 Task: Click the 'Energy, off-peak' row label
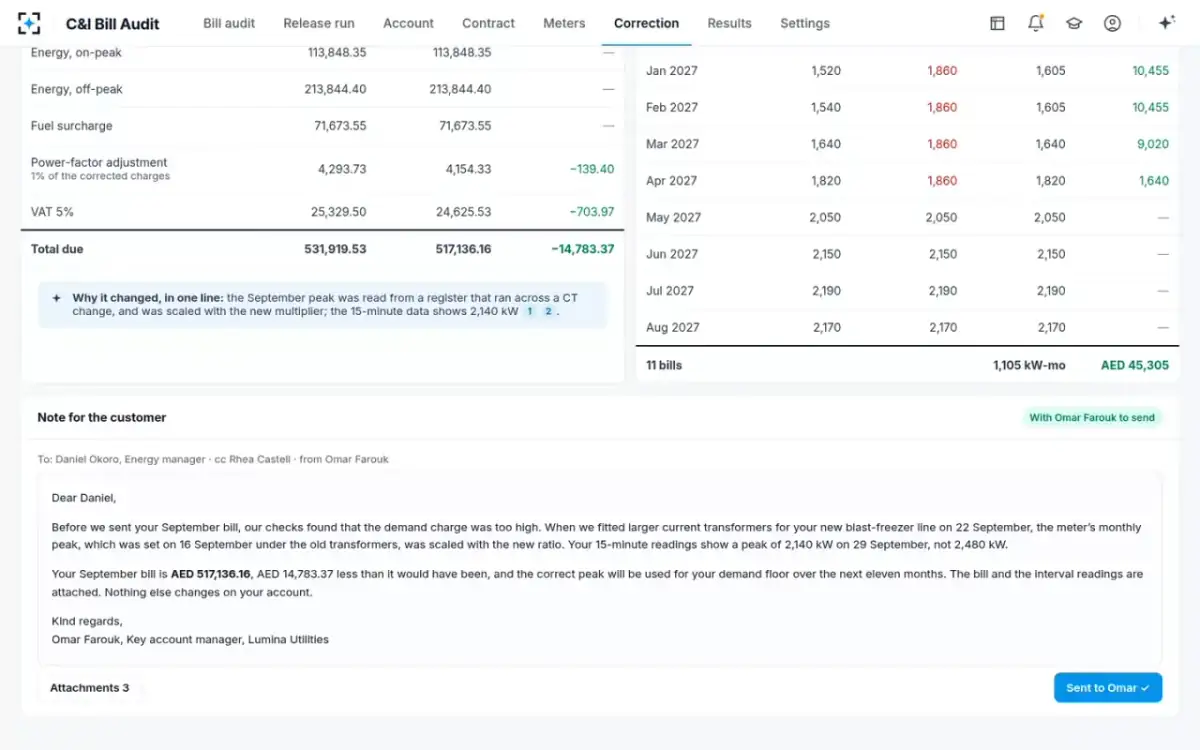pyautogui.click(x=77, y=89)
